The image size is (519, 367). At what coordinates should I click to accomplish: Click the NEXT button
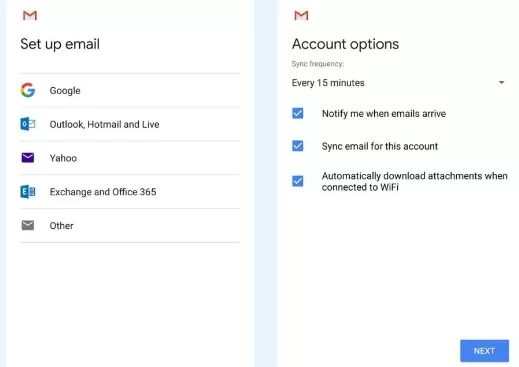tap(484, 351)
